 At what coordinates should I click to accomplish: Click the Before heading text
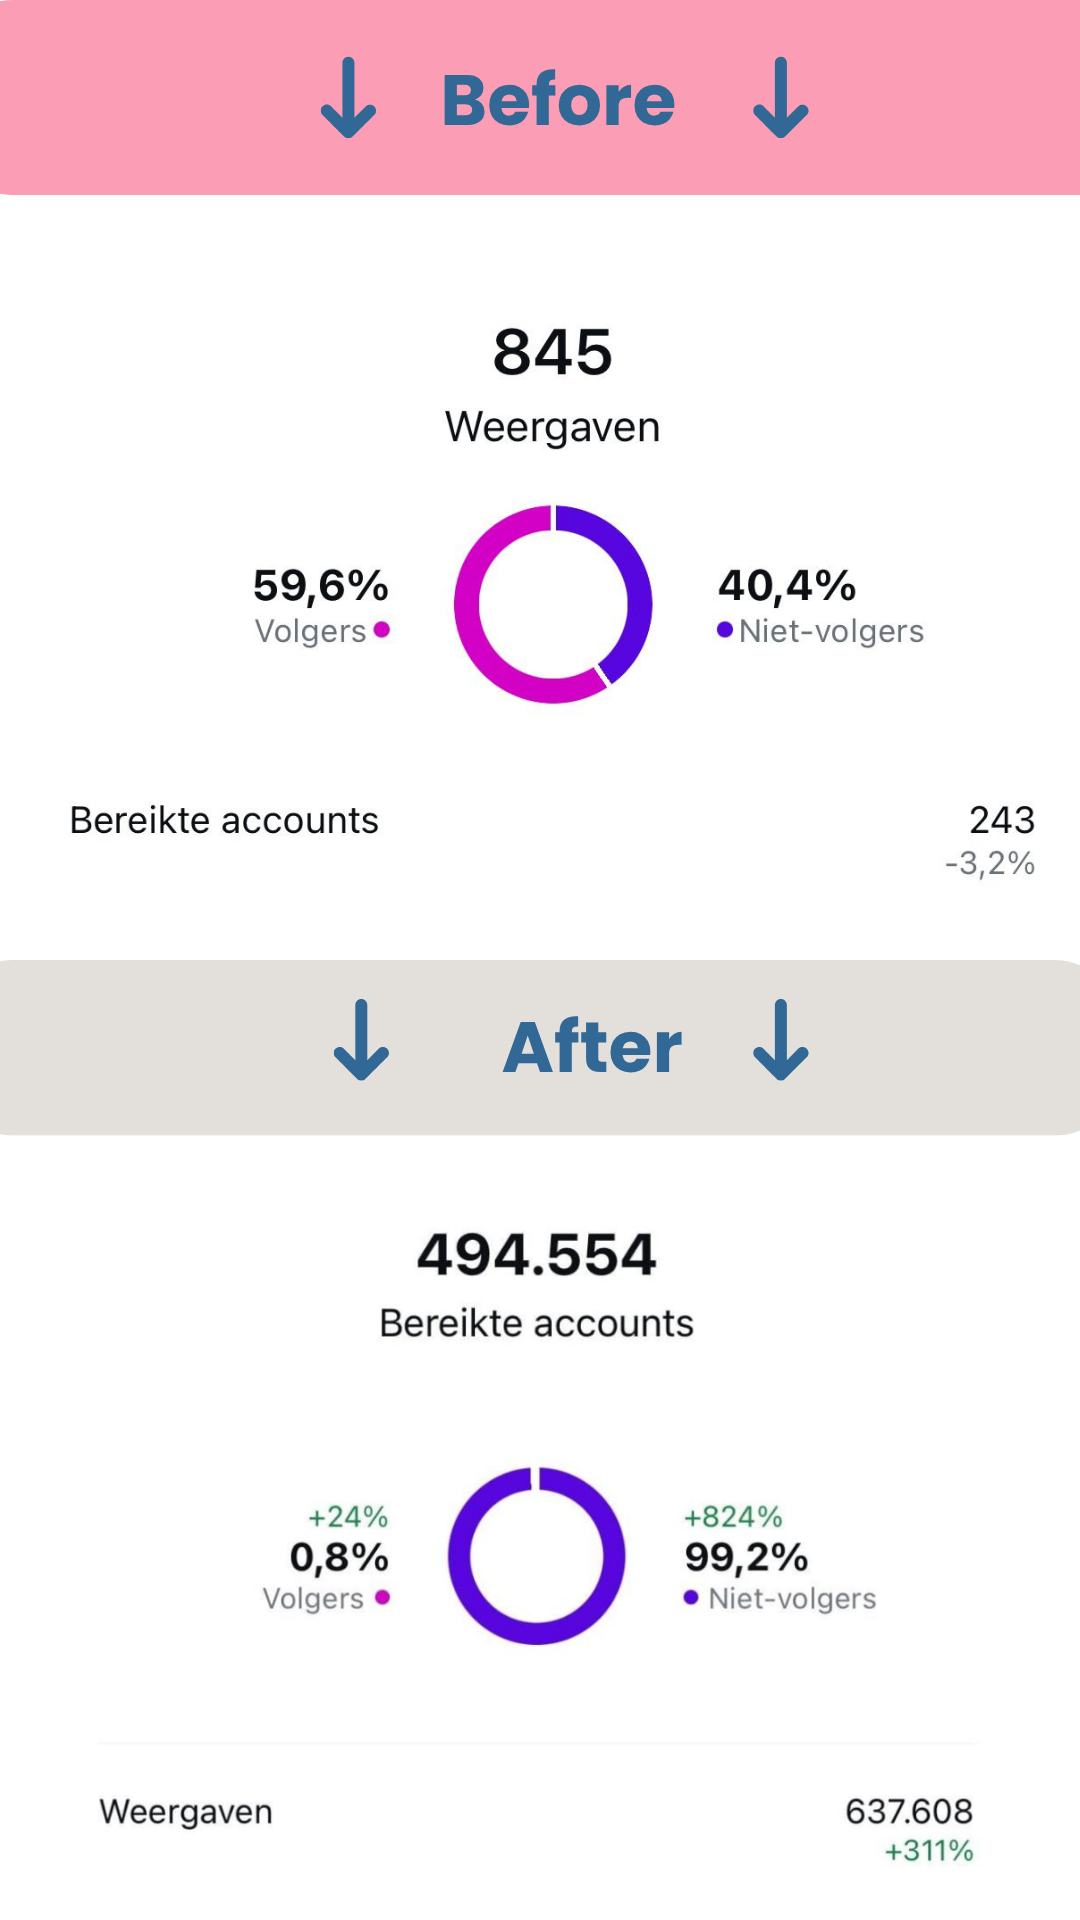[x=558, y=100]
